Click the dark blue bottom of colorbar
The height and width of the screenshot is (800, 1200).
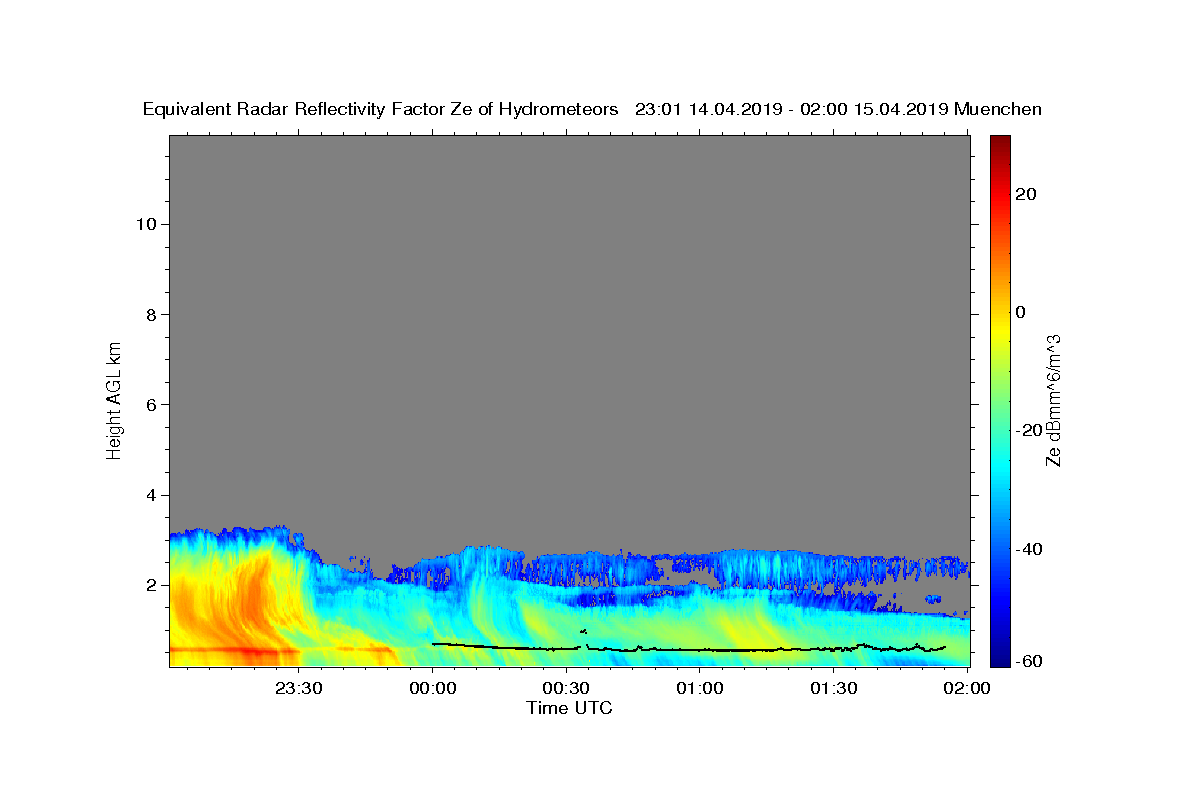(x=1000, y=657)
